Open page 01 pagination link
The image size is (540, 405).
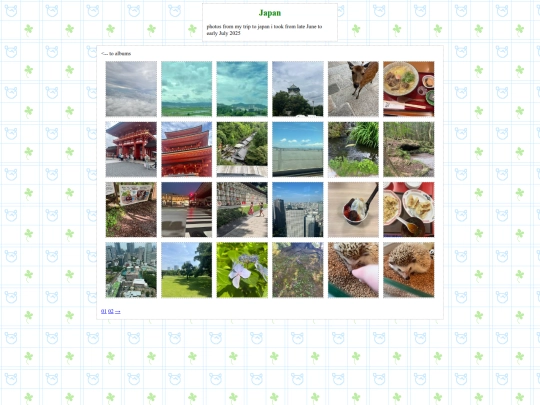(x=104, y=311)
